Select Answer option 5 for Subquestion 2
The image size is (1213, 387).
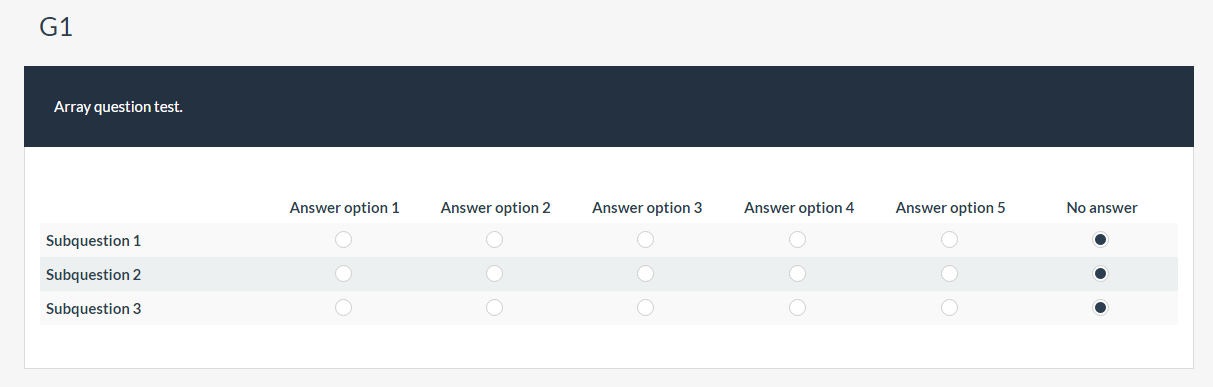coord(950,274)
